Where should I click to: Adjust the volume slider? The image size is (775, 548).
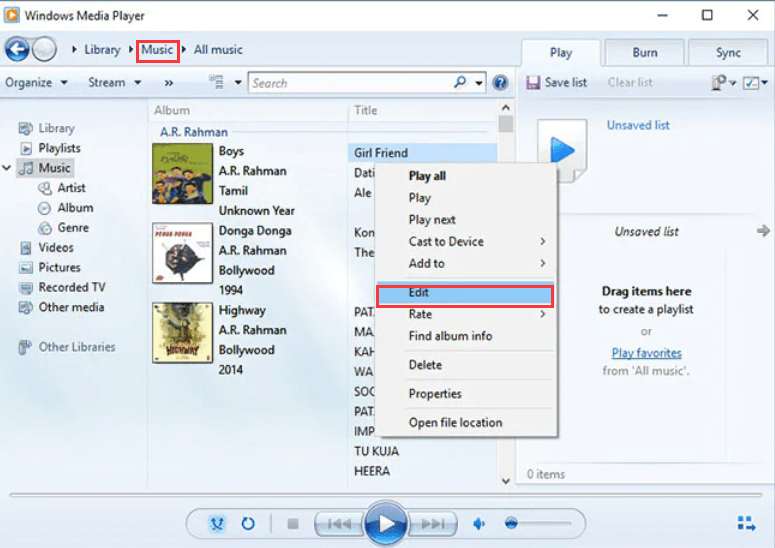538,523
